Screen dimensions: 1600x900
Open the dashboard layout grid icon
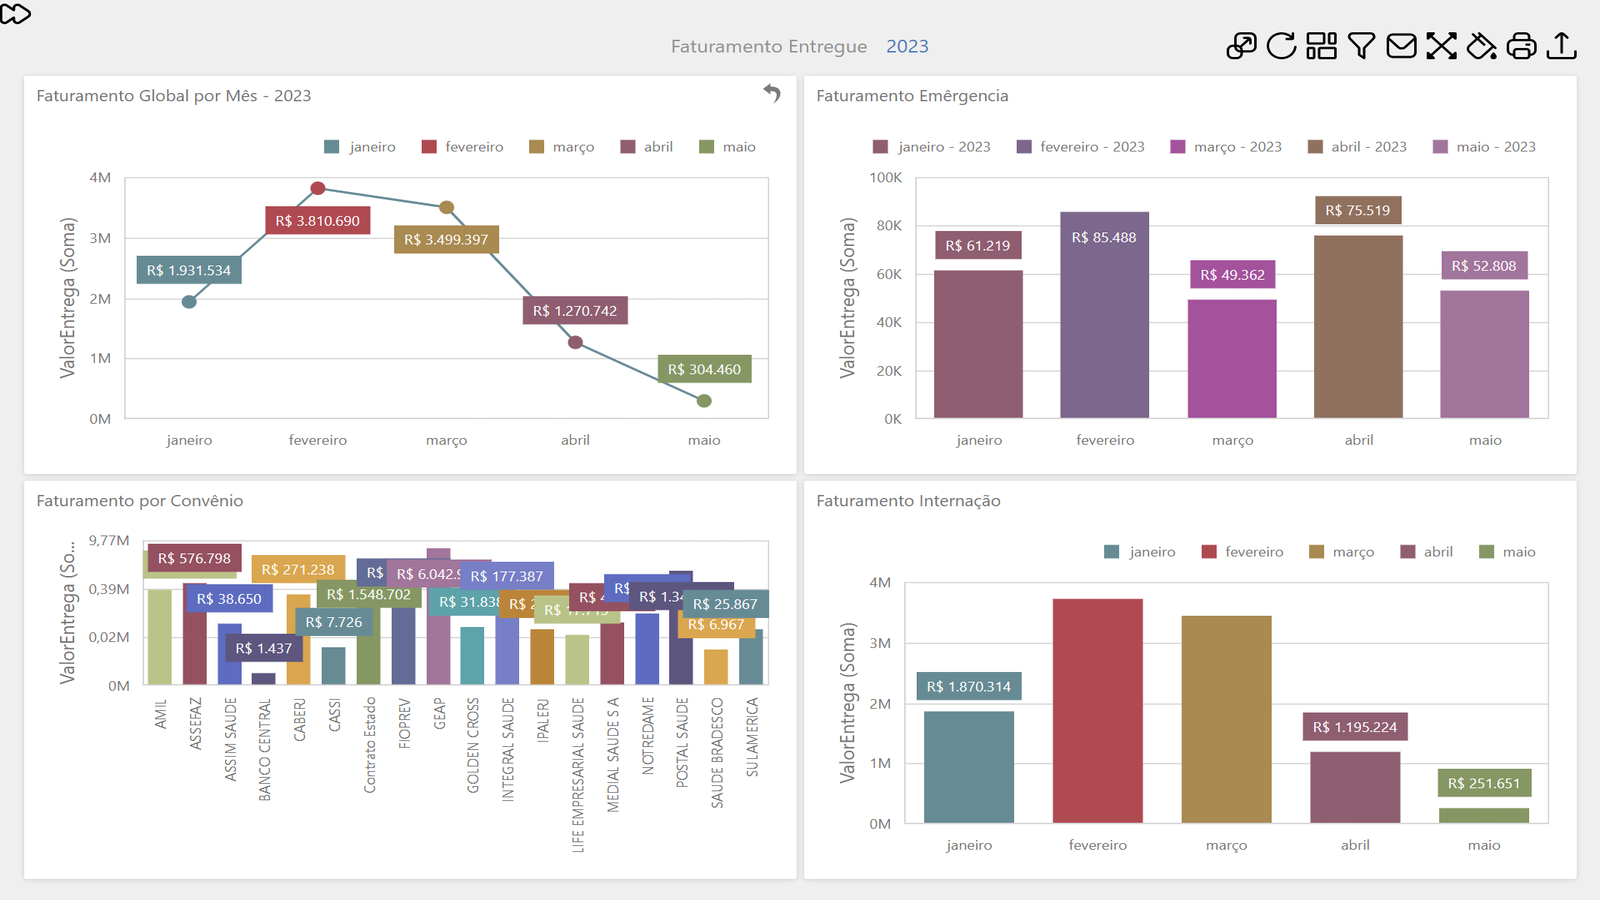pos(1321,46)
